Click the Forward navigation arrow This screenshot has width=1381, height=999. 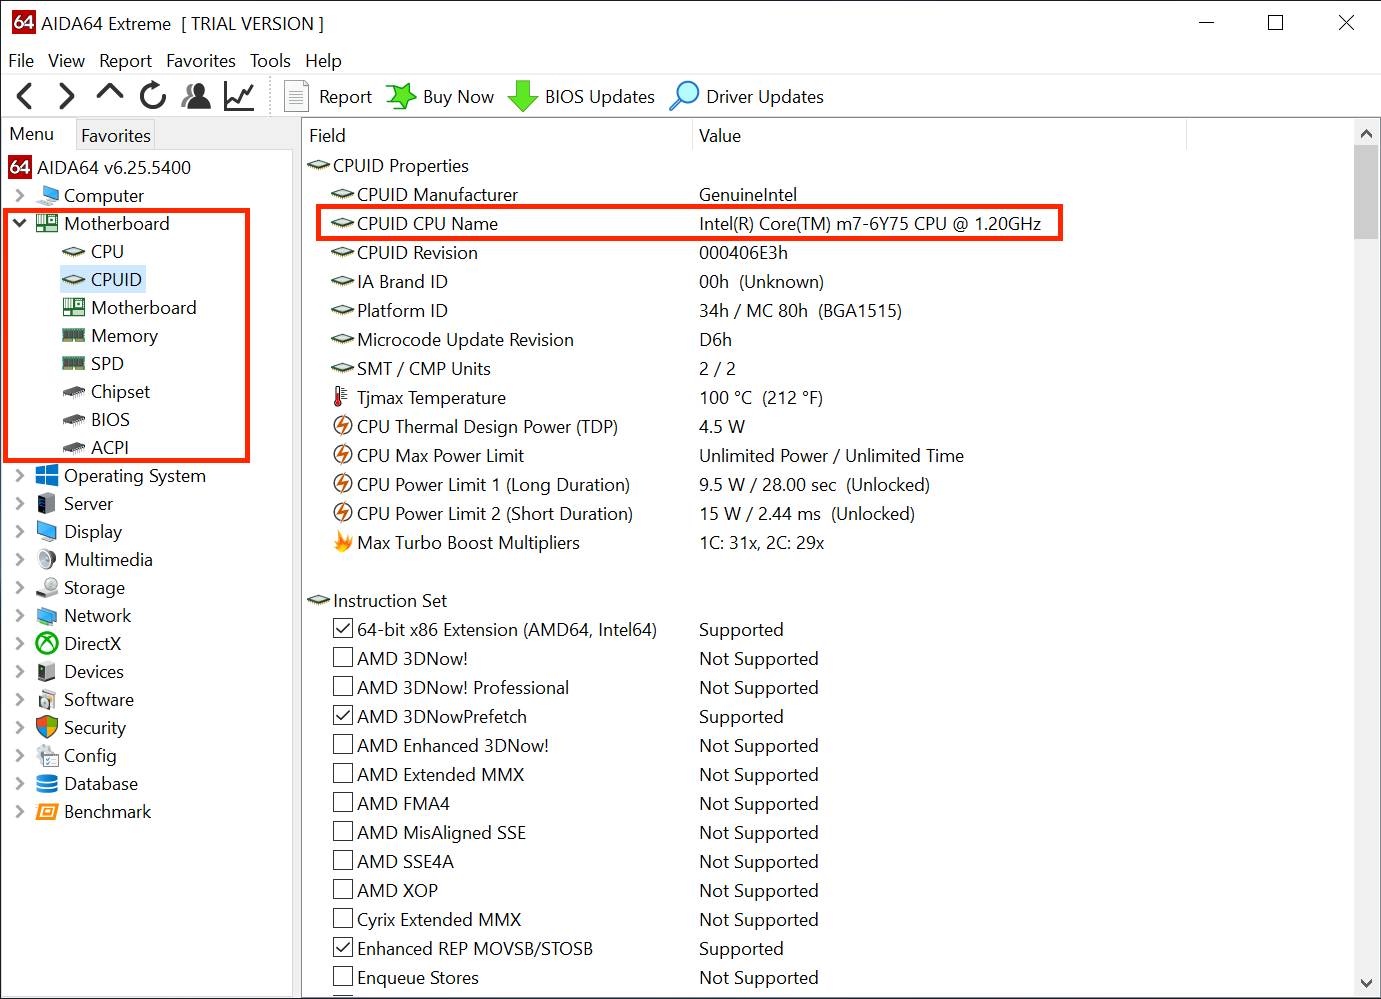[x=66, y=96]
